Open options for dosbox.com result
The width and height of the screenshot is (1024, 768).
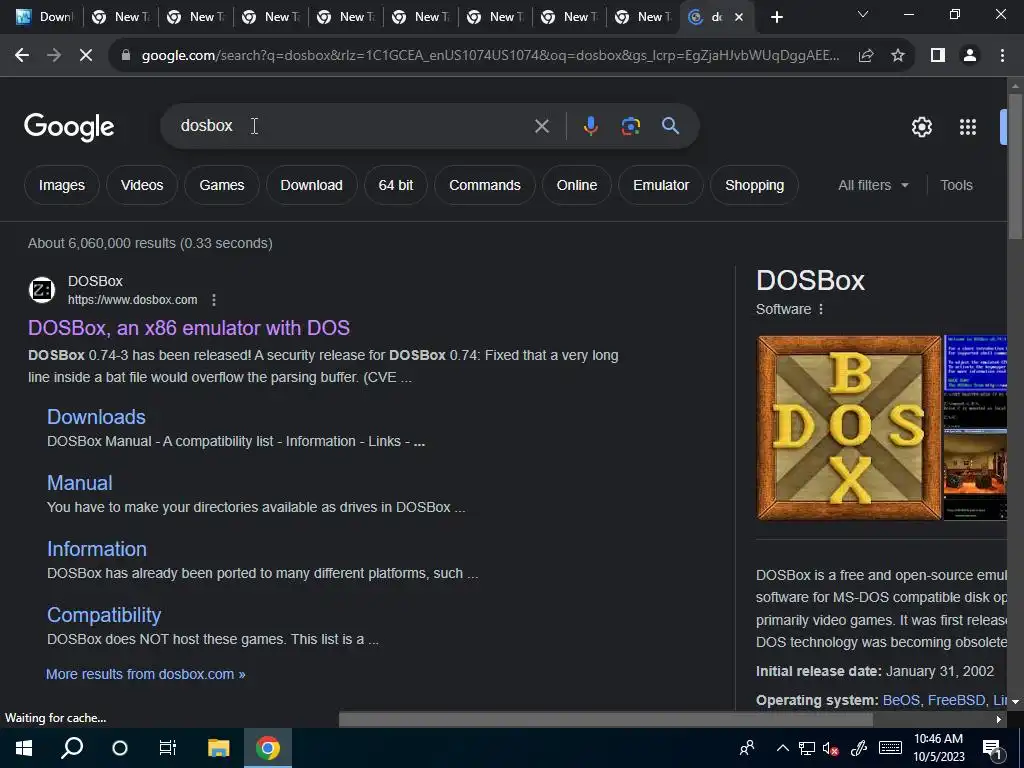(214, 300)
